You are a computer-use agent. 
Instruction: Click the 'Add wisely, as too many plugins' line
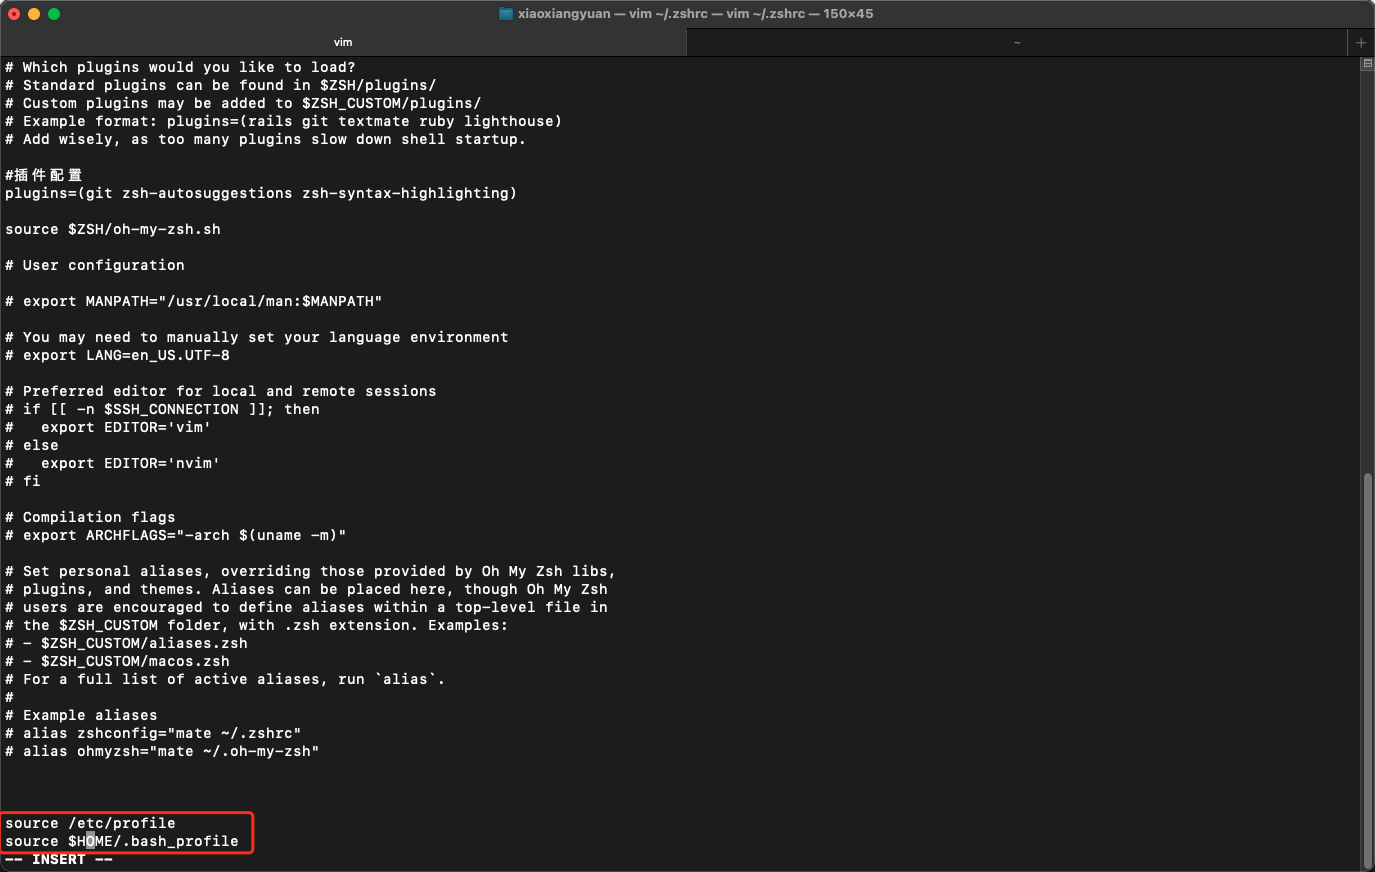coord(266,139)
